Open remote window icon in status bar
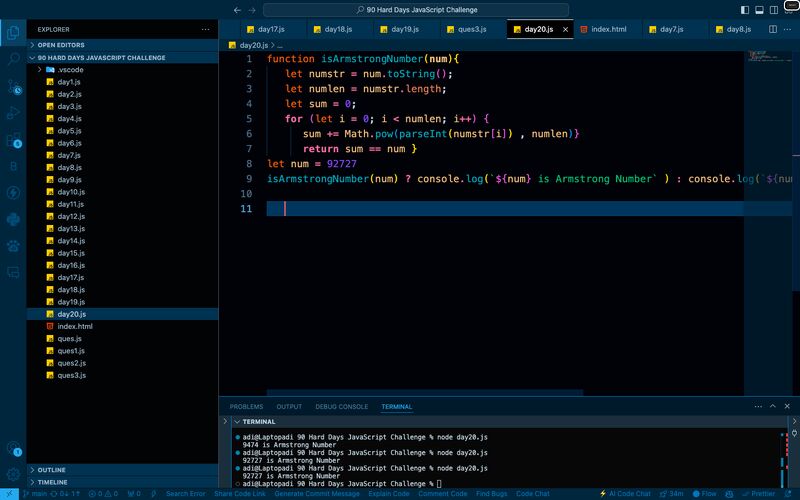This screenshot has height=500, width=800. pos(9,494)
